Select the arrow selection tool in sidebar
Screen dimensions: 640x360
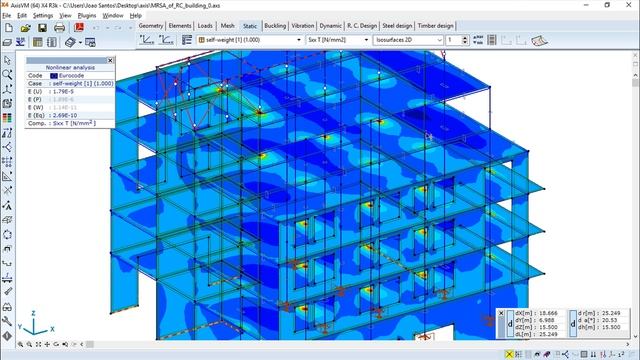click(7, 60)
